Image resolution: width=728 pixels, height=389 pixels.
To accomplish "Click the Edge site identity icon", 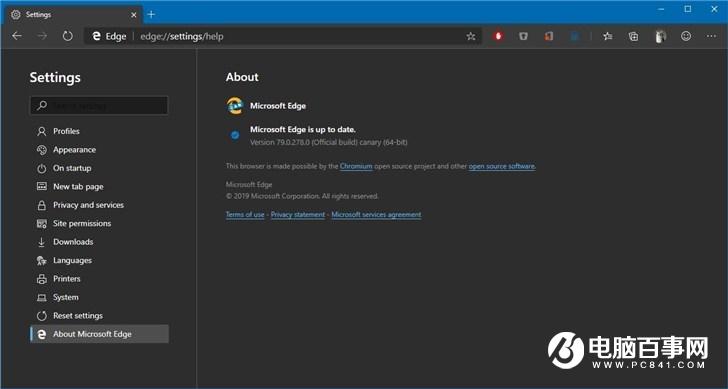I will pyautogui.click(x=96, y=36).
